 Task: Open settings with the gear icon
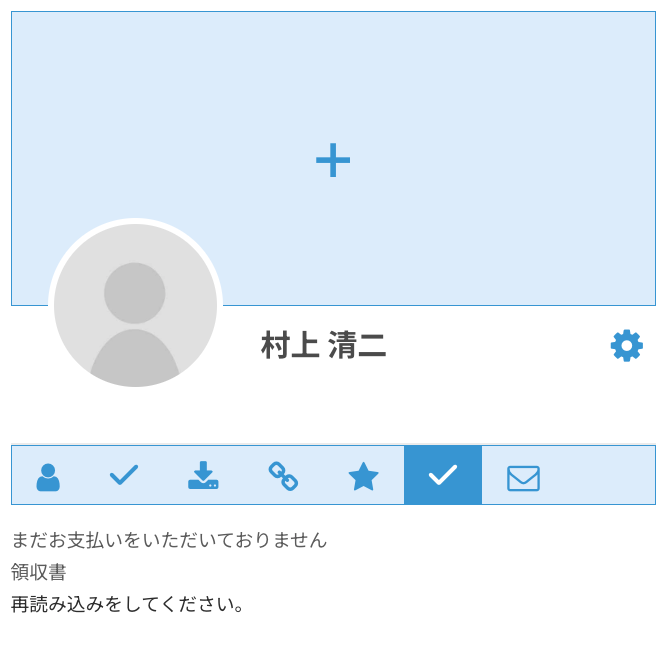626,345
